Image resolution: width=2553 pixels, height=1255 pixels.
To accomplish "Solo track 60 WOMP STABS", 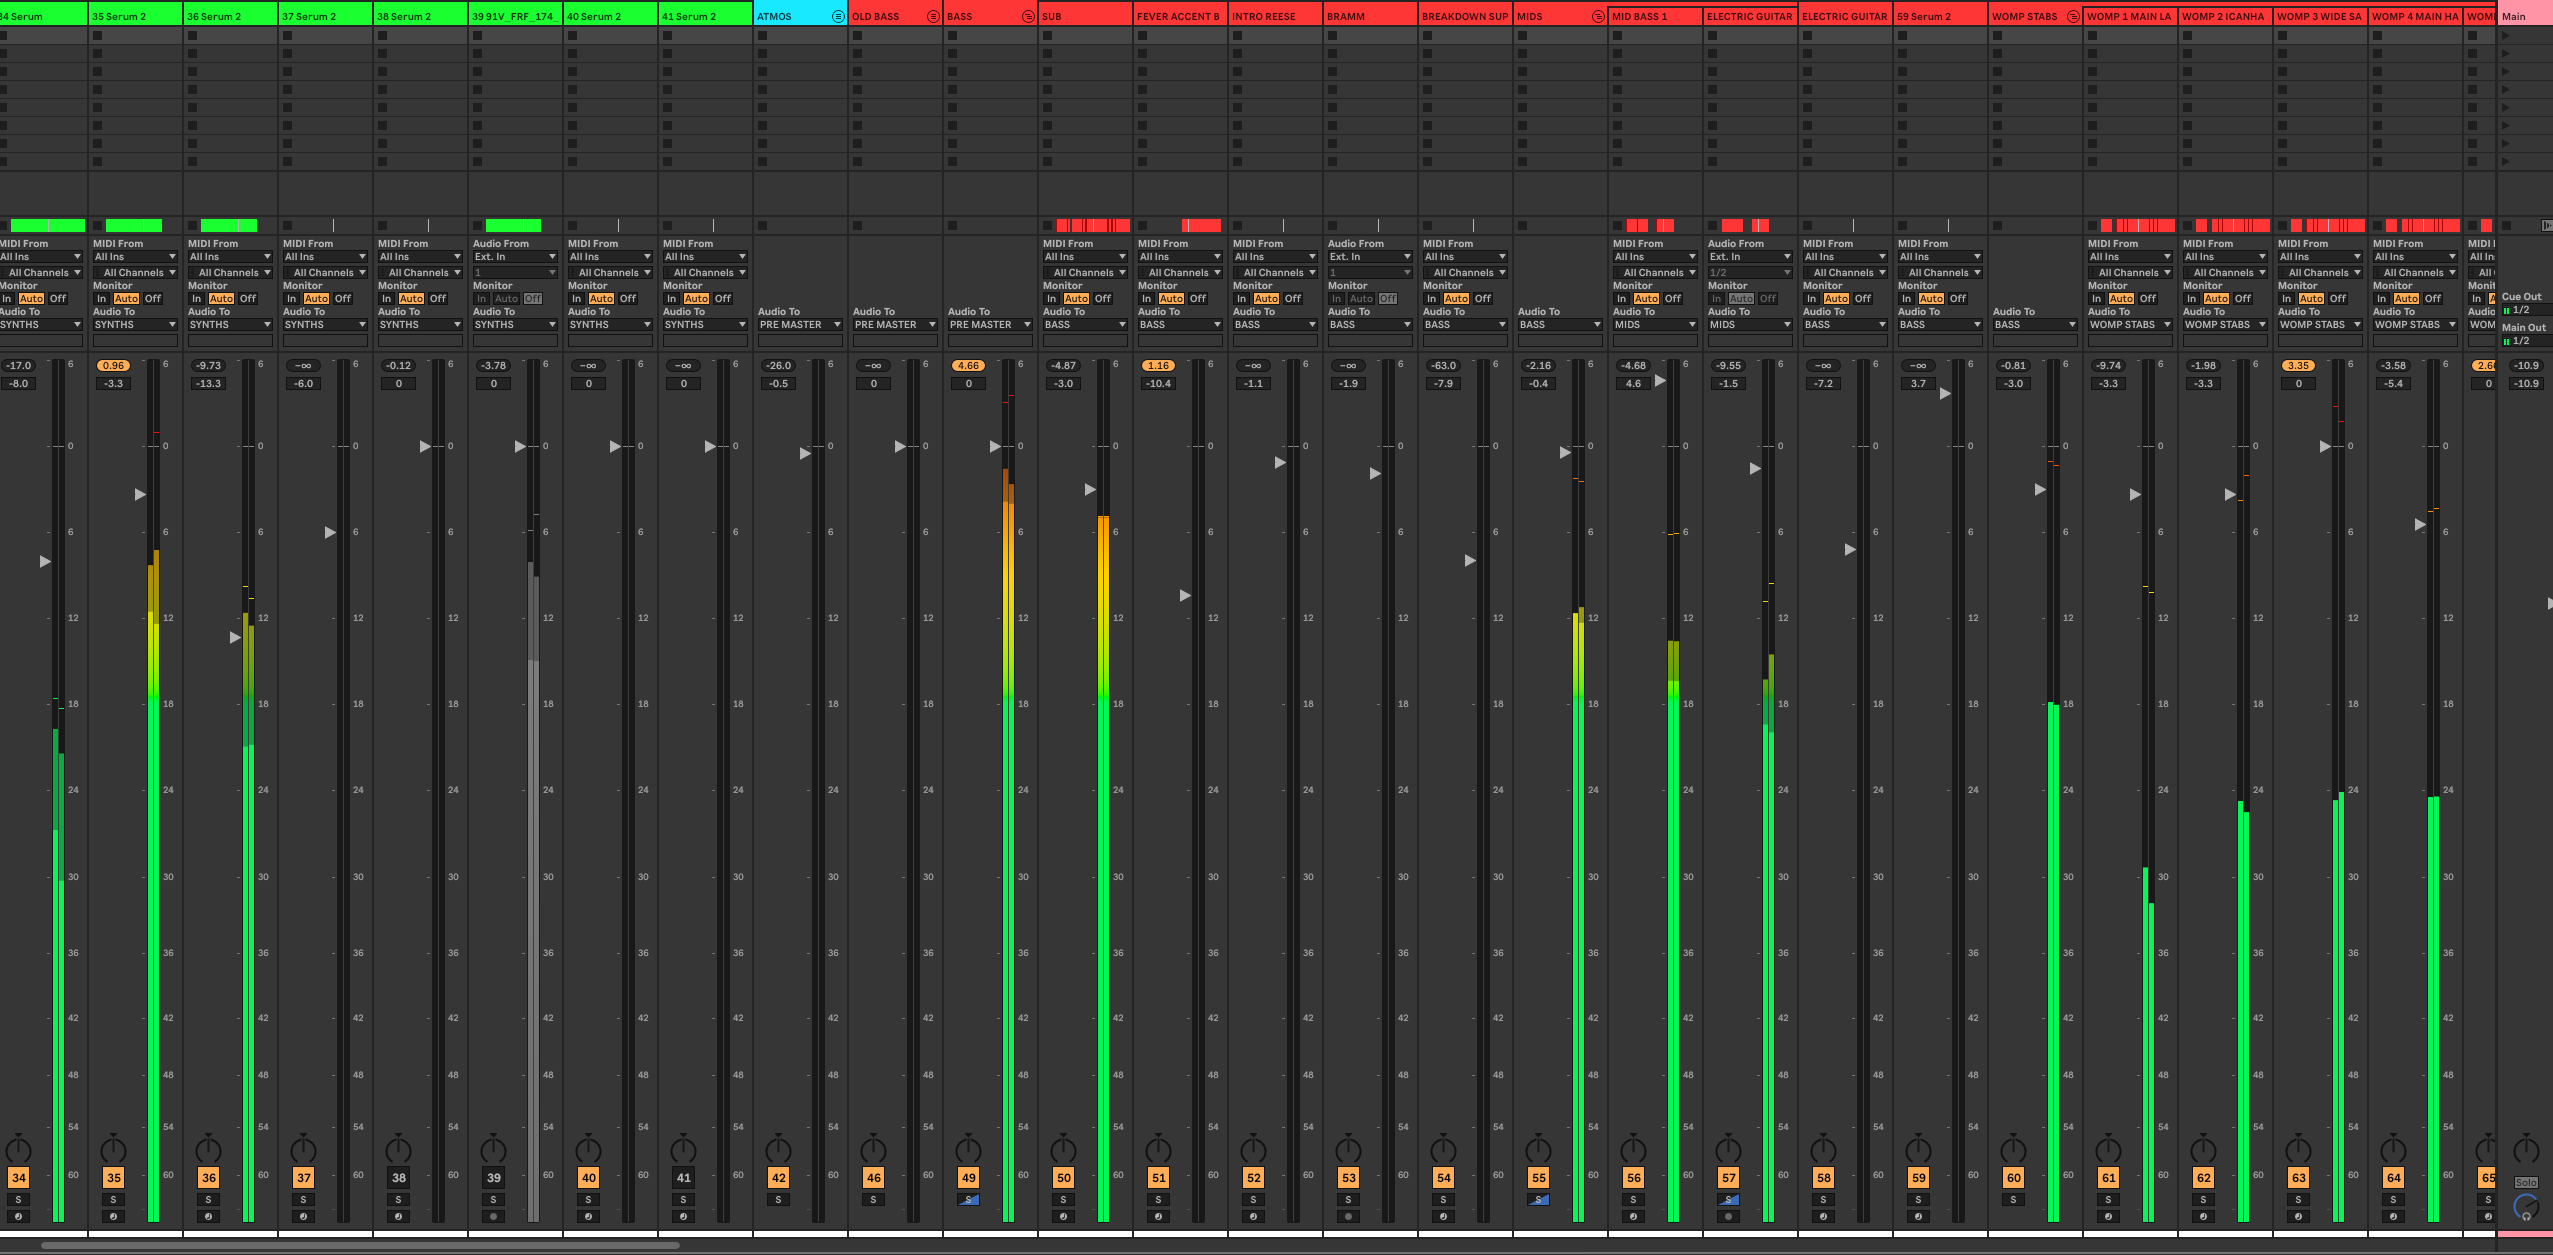I will (2013, 1199).
